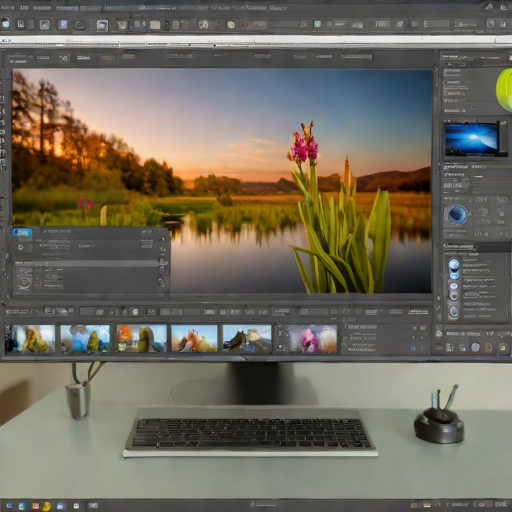Image resolution: width=512 pixels, height=512 pixels.
Task: Open the yellow taskbar icon
Action: (x=47, y=506)
